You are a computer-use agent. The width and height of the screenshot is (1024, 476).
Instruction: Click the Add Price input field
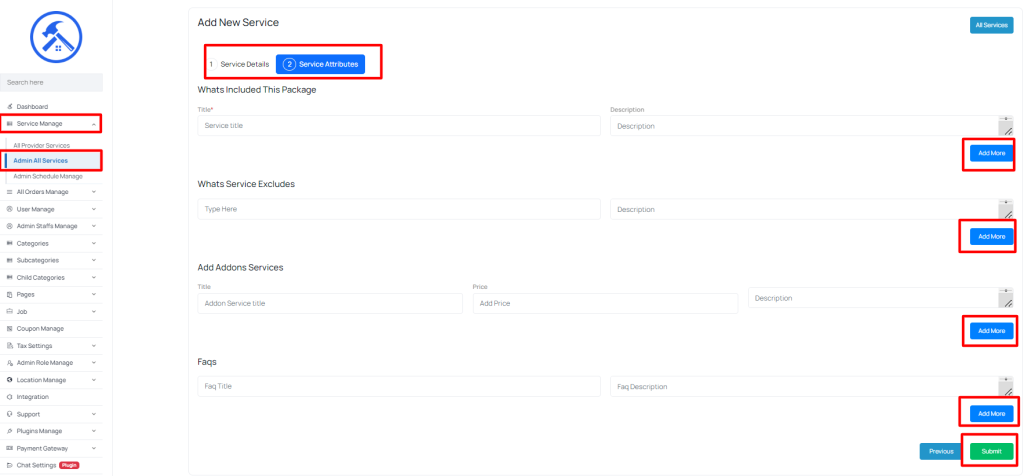(x=605, y=303)
